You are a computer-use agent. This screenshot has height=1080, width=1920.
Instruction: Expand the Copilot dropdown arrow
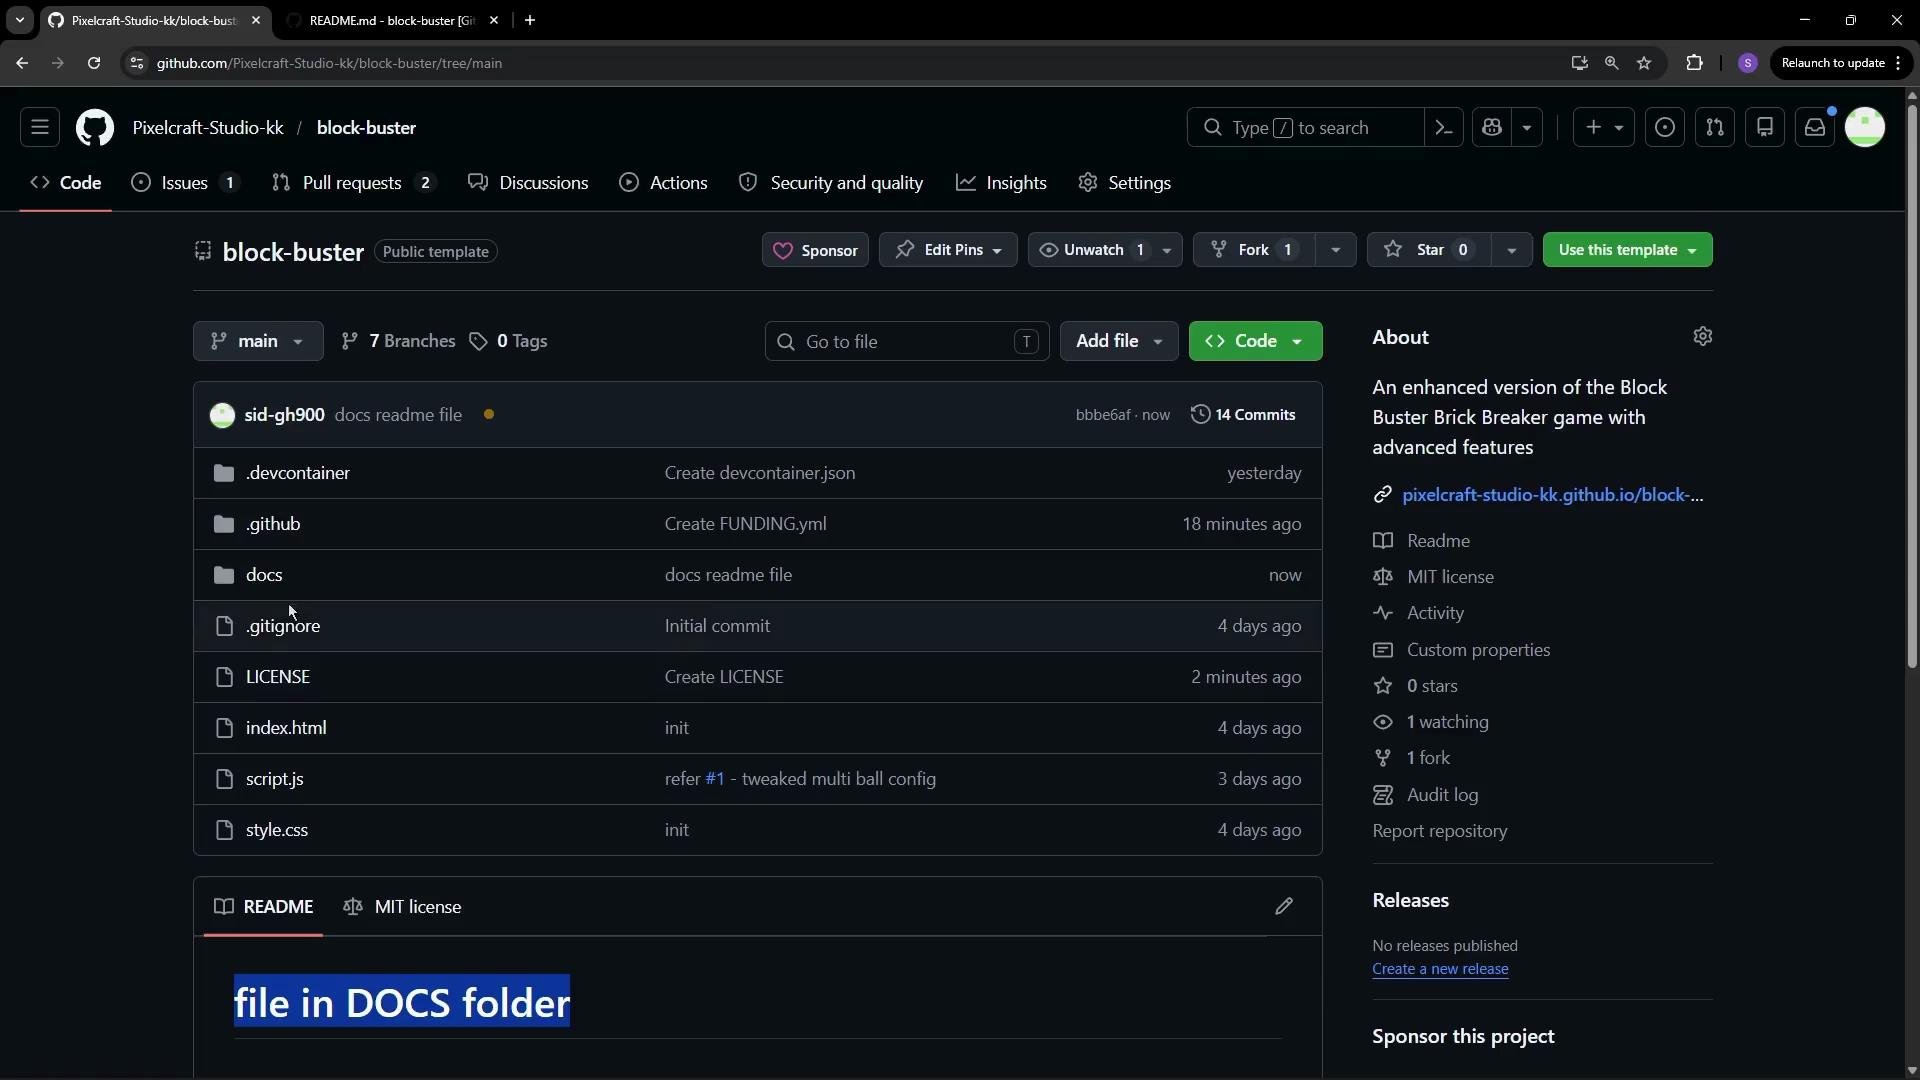(1527, 128)
